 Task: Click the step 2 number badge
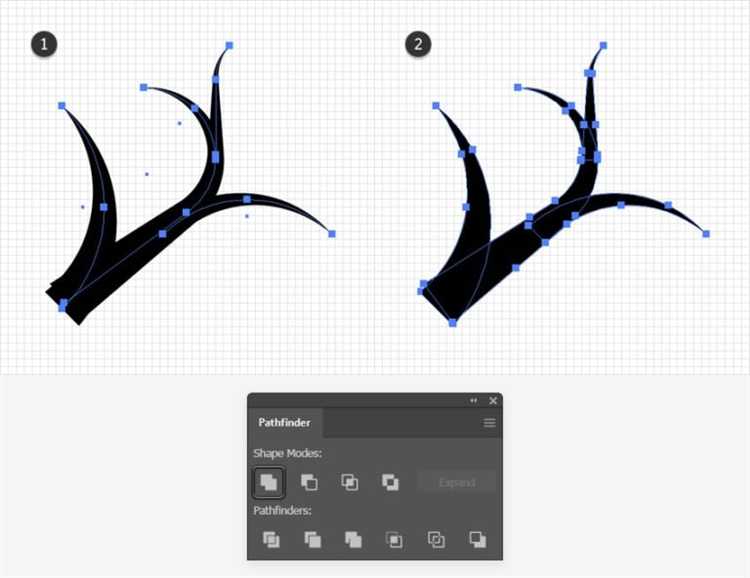[417, 43]
